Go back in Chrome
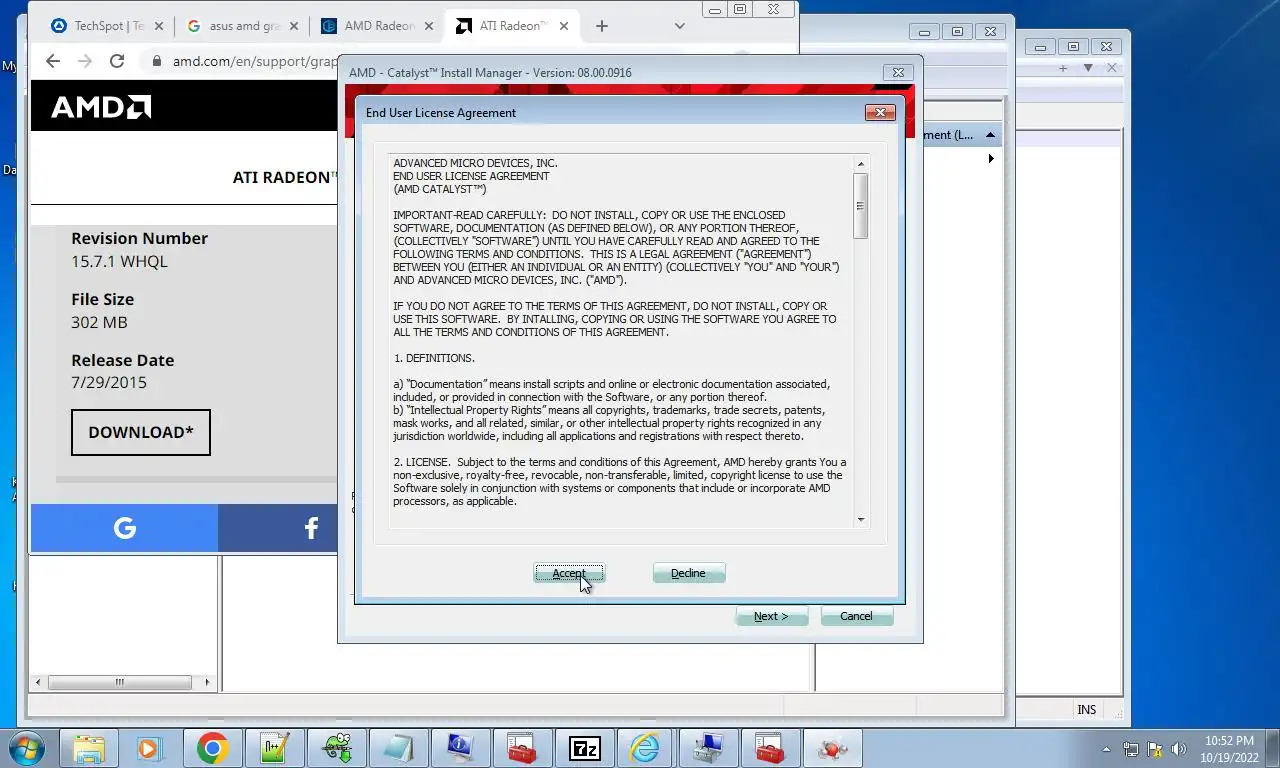 click(53, 61)
